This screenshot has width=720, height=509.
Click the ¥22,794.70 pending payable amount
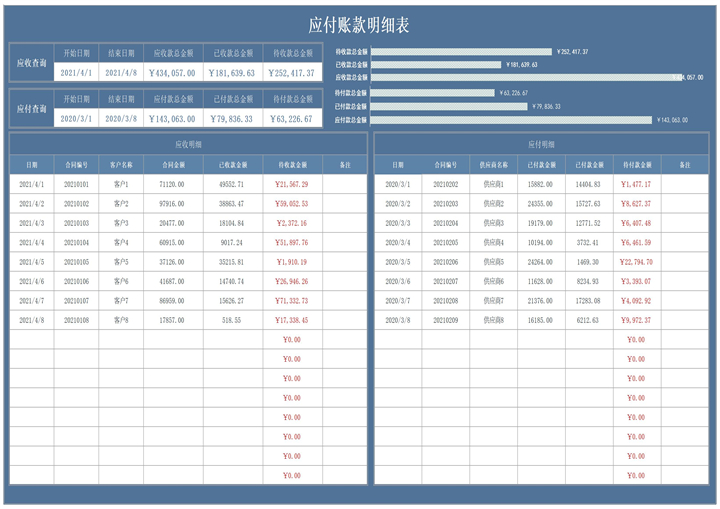[x=636, y=262]
